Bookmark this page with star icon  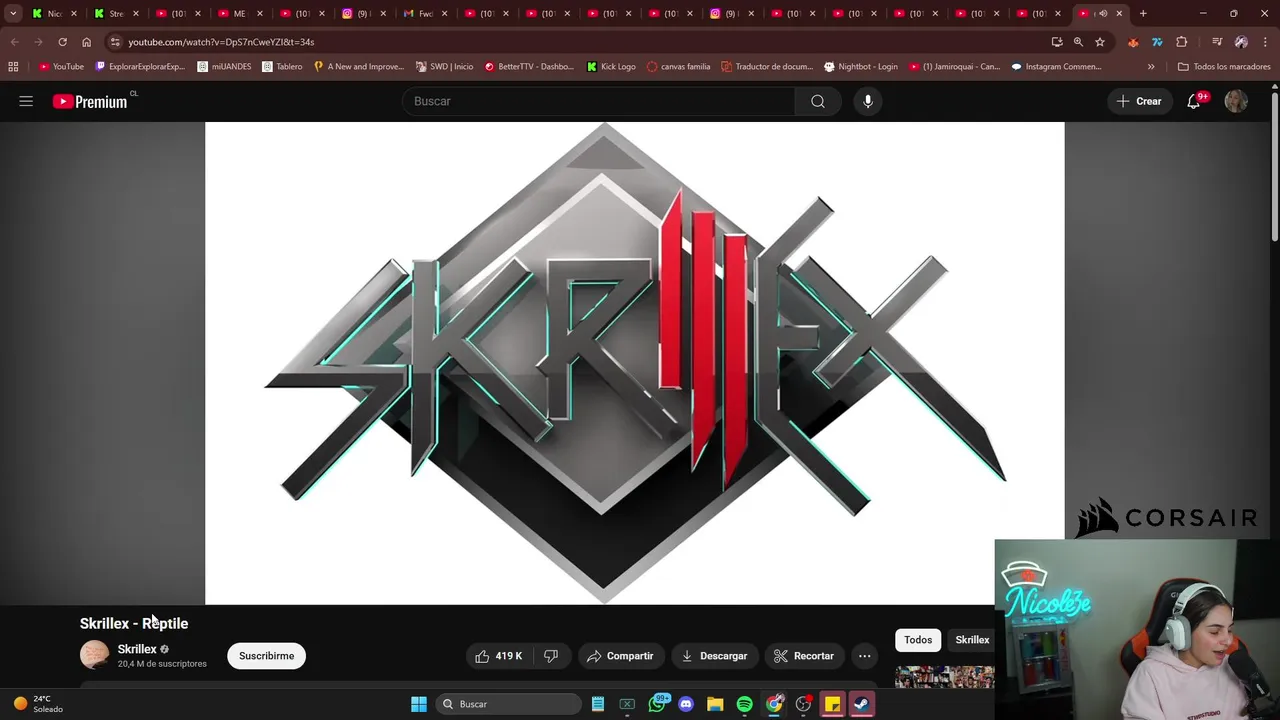click(x=1100, y=42)
